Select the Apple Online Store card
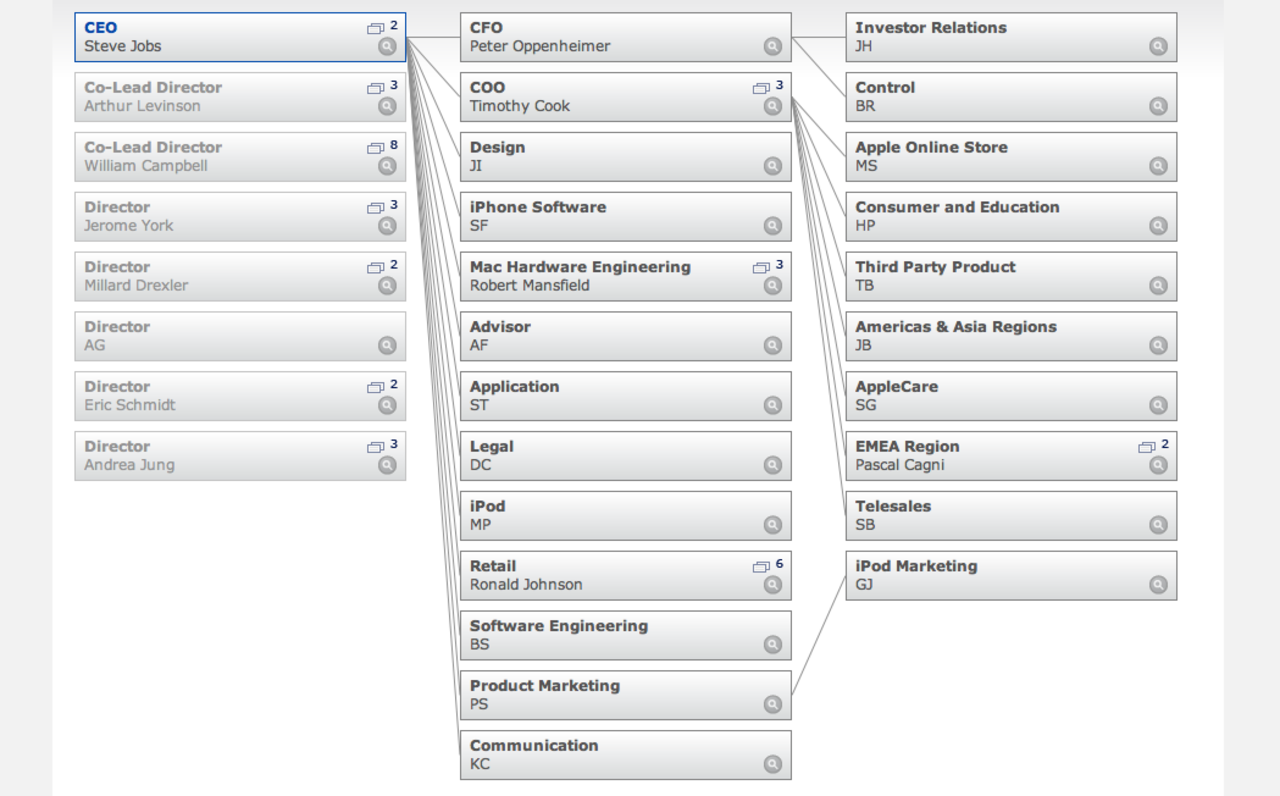The width and height of the screenshot is (1280, 796). pos(995,157)
